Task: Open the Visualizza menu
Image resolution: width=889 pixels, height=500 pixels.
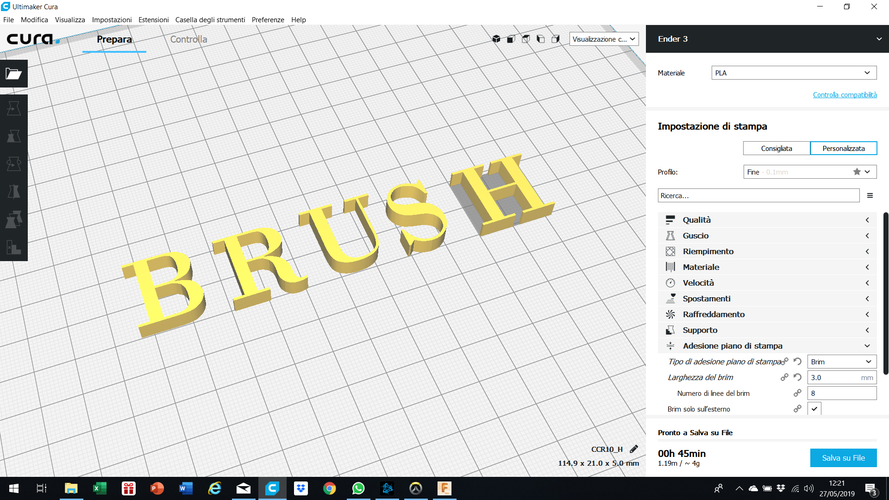Action: click(70, 20)
